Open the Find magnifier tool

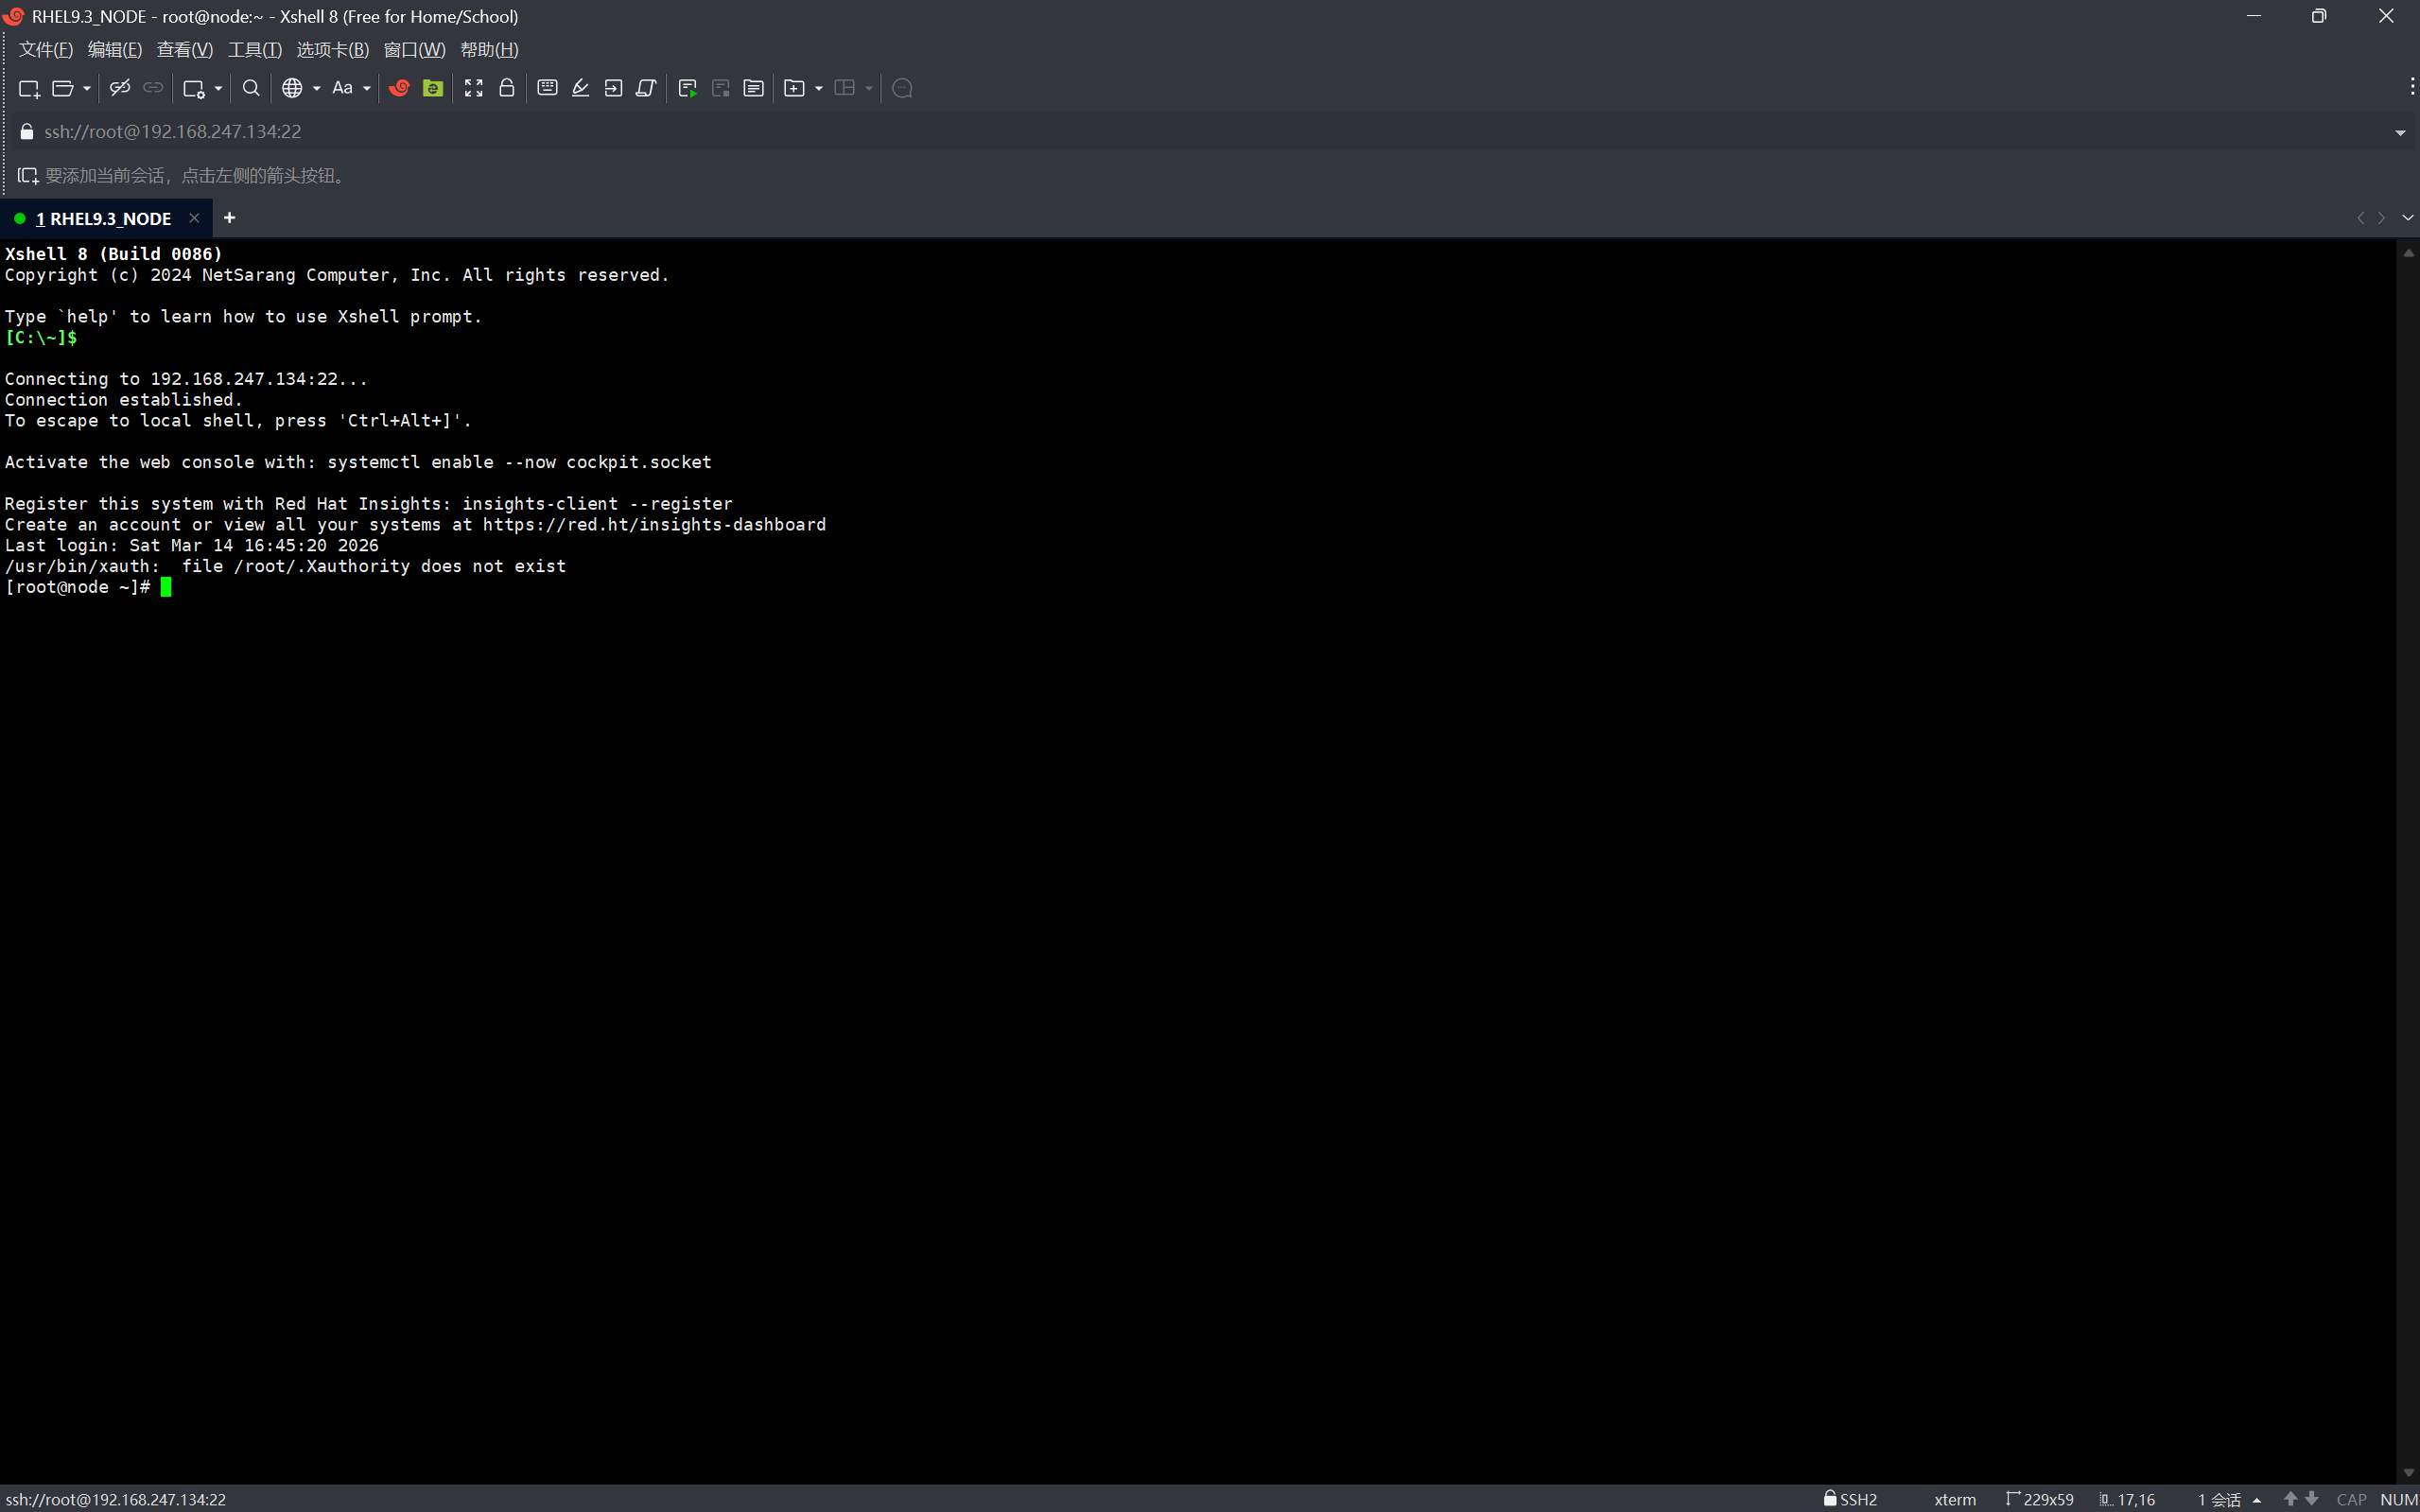[x=251, y=89]
